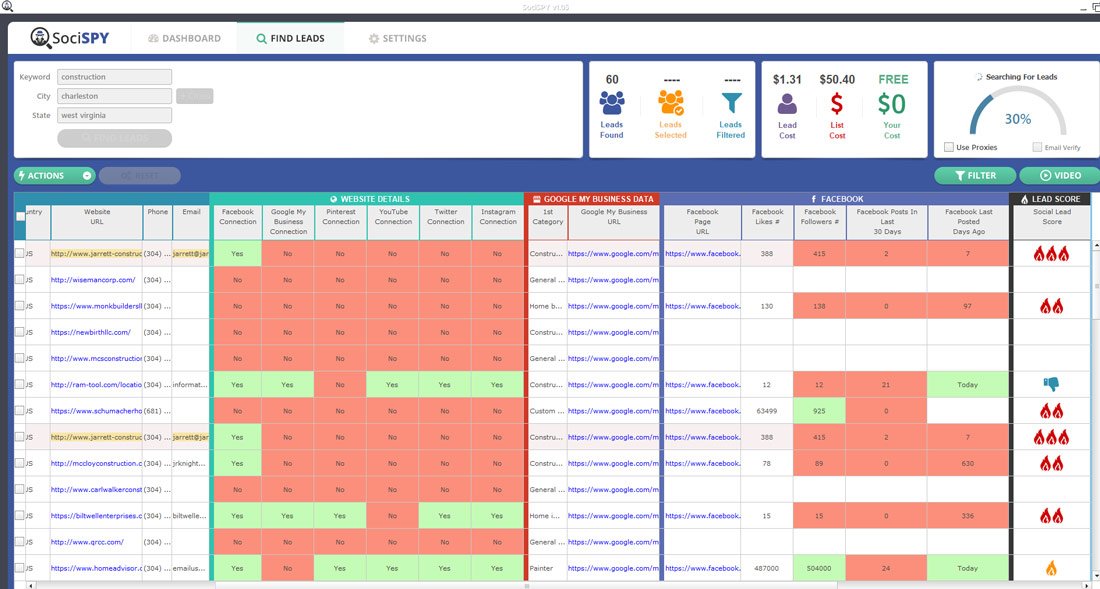The height and width of the screenshot is (589, 1100).
Task: Click the Keyword input field
Action: pos(114,77)
